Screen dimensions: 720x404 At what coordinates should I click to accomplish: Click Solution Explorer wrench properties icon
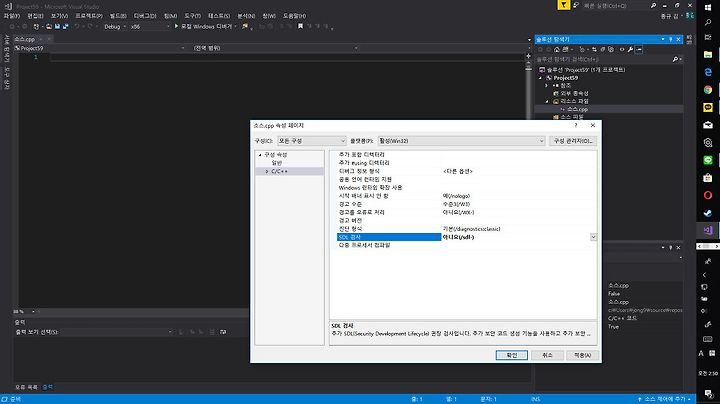click(630, 49)
